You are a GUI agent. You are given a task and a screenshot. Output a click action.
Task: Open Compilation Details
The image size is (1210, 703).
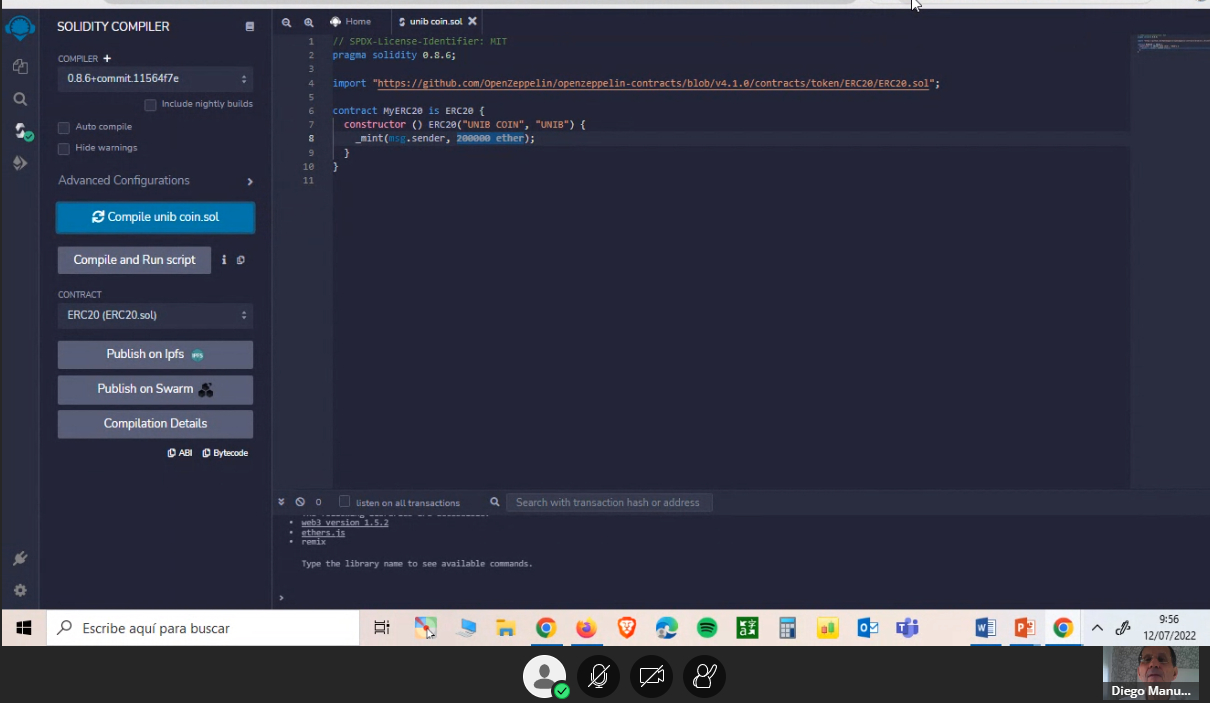pos(155,424)
